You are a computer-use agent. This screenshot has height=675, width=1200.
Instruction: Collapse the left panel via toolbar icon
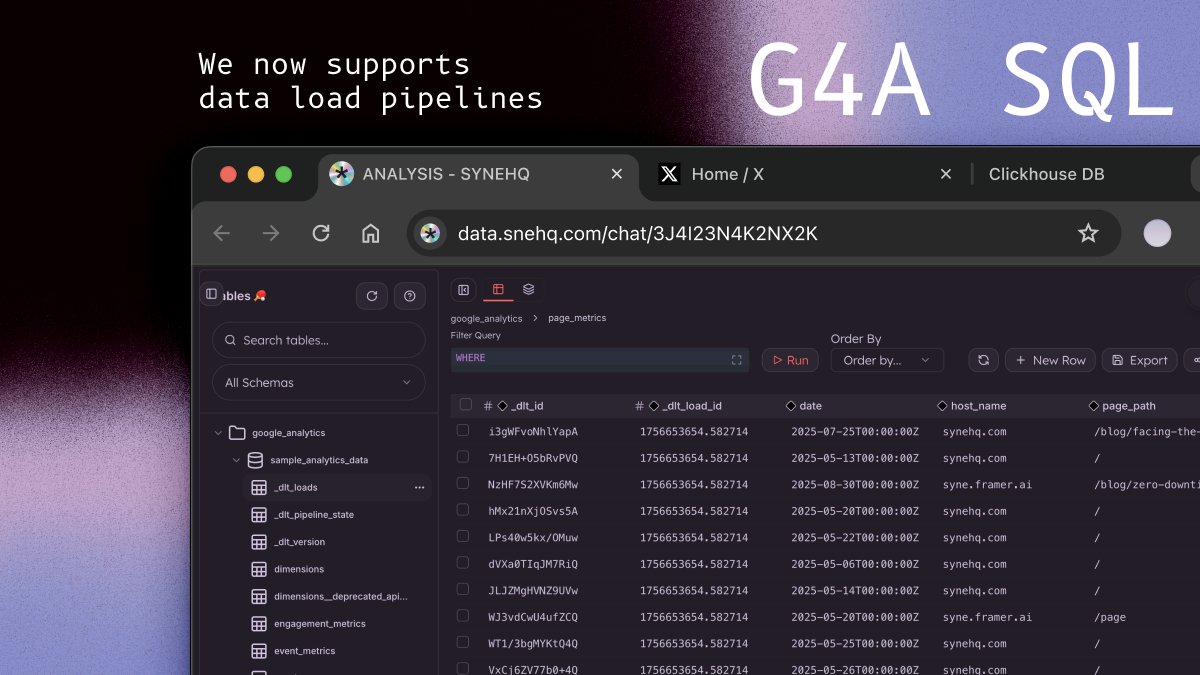[464, 290]
